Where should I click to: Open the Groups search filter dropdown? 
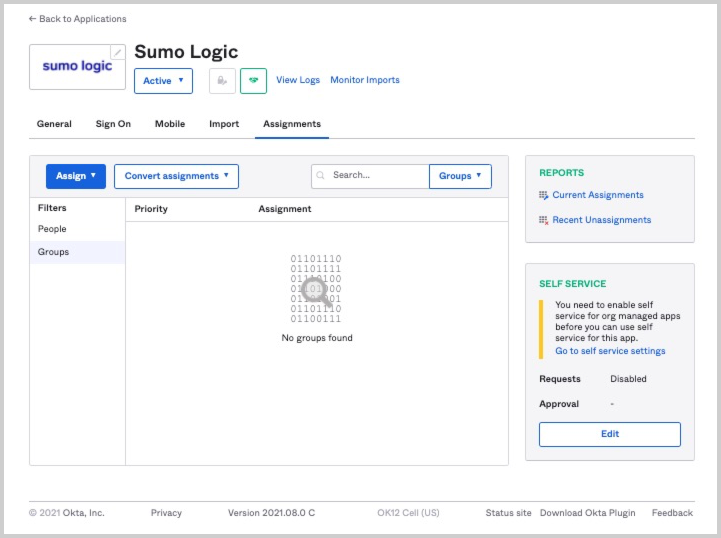[x=460, y=176]
